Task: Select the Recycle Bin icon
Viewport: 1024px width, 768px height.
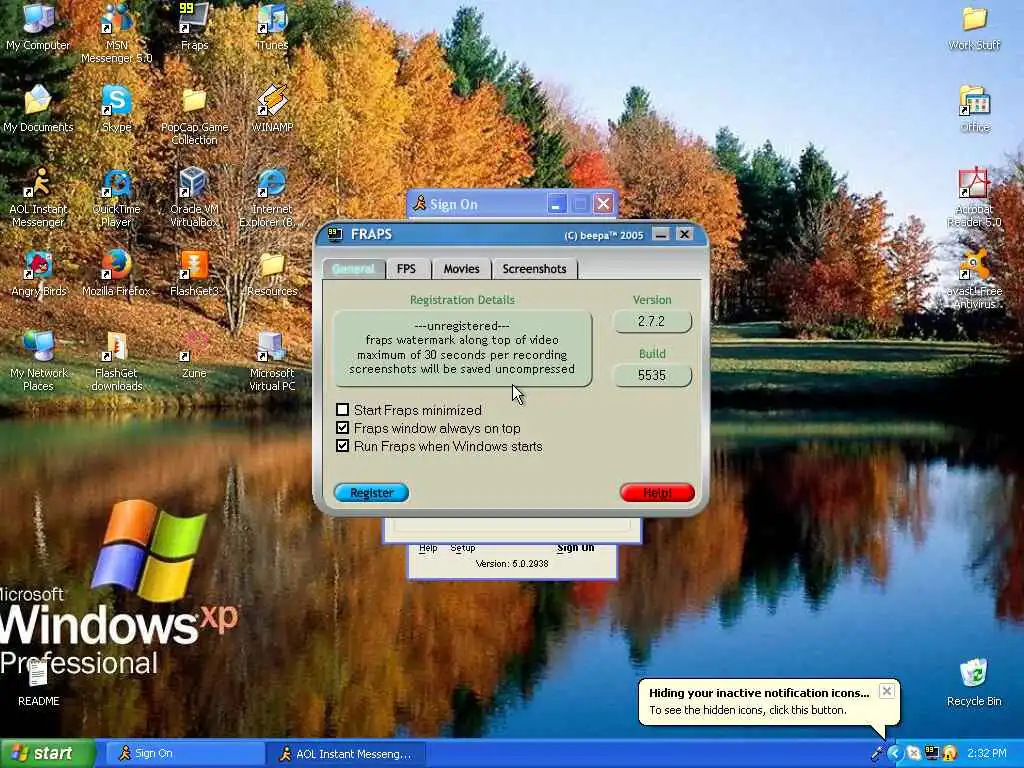Action: point(974,683)
